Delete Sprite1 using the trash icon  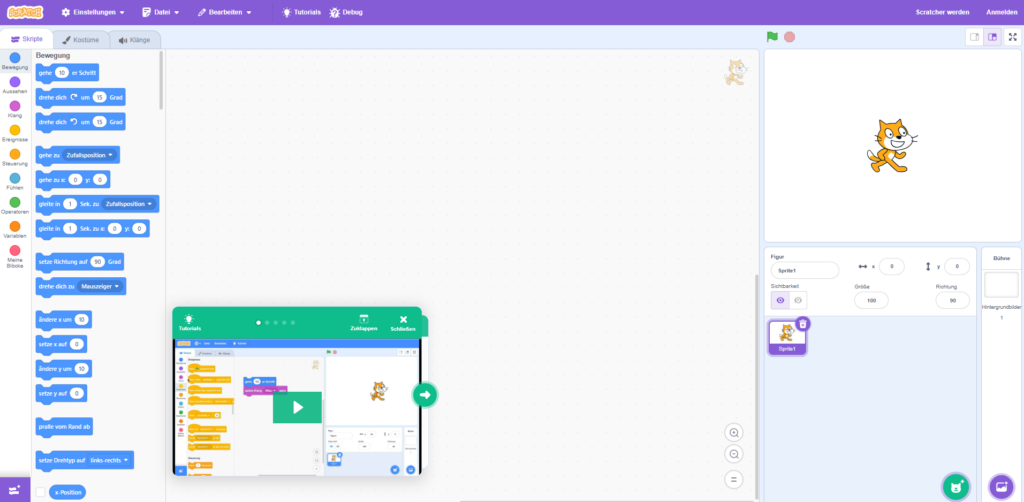[803, 323]
